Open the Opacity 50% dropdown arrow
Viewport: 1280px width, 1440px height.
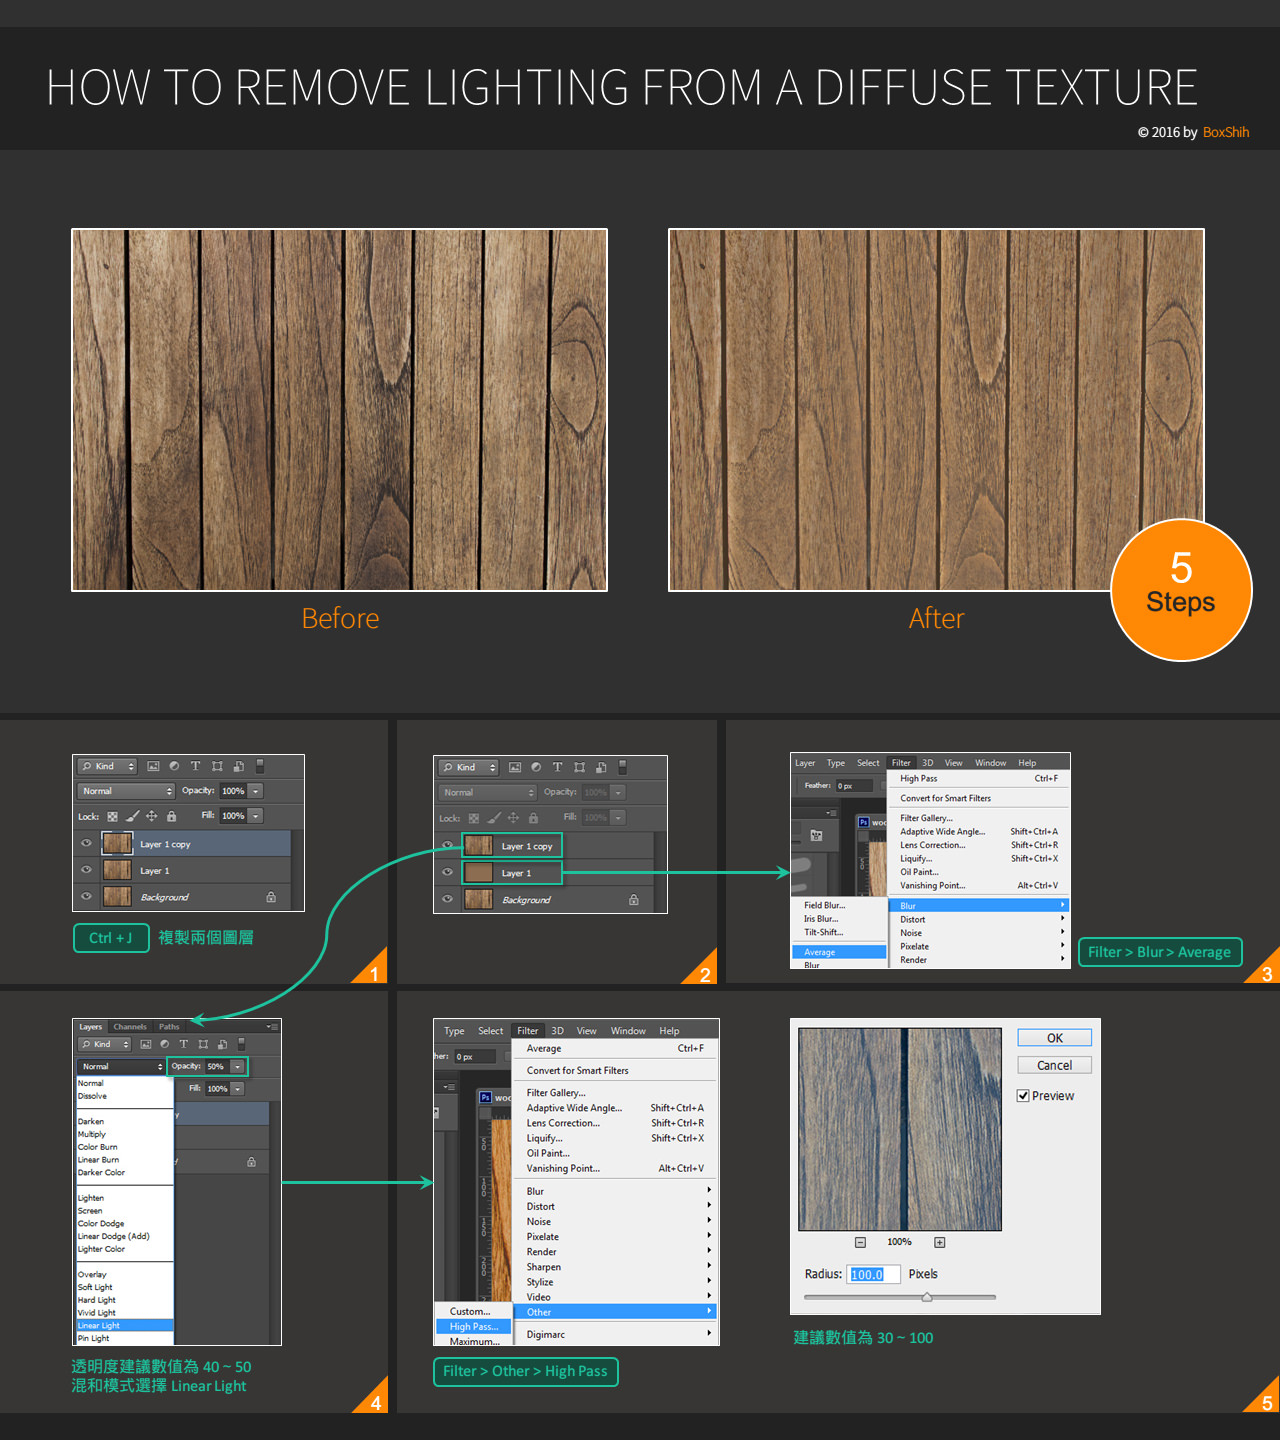[237, 1067]
